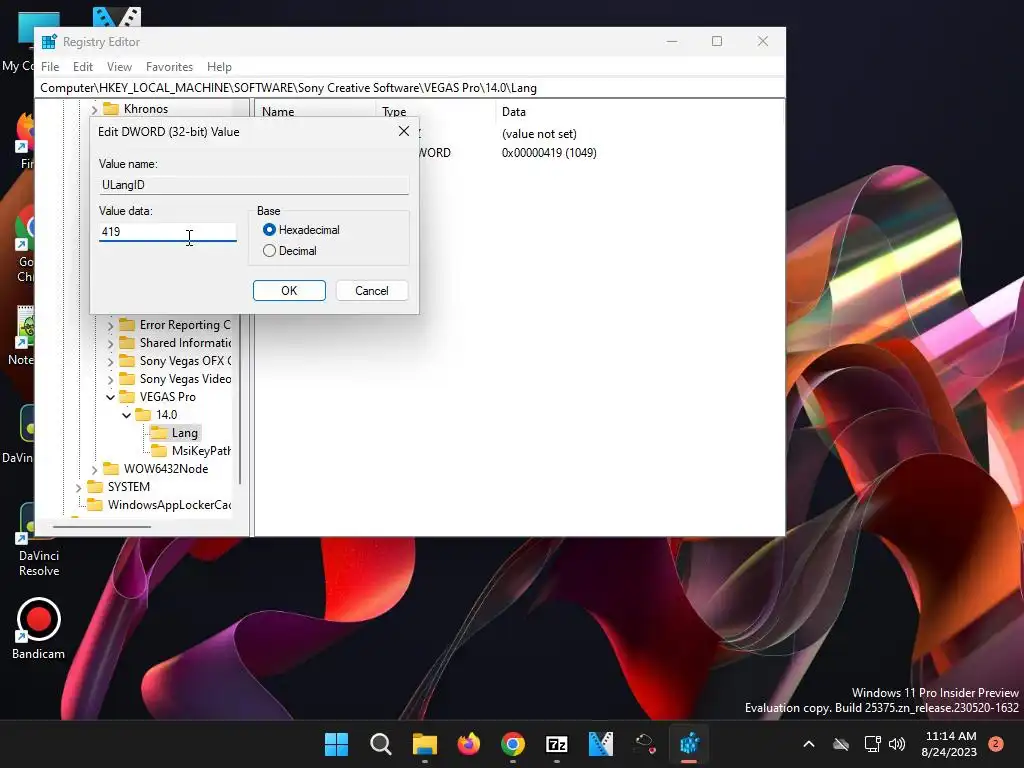Close the Registry Editor window
Image resolution: width=1024 pixels, height=768 pixels.
(x=762, y=41)
